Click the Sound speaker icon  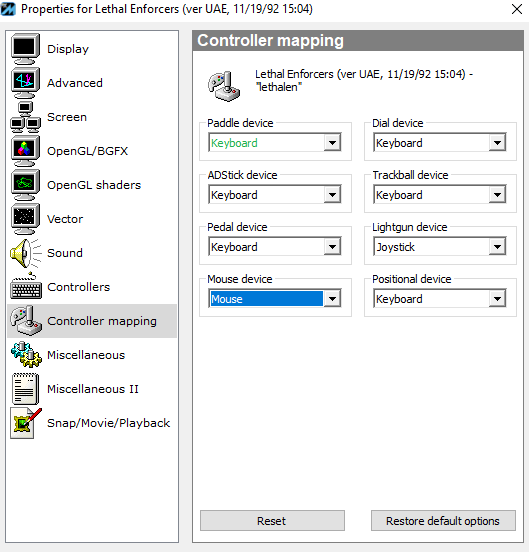(x=25, y=253)
